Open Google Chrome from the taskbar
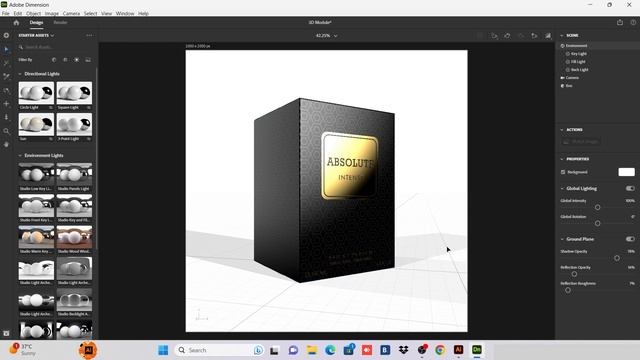This screenshot has height=360, width=640. pyautogui.click(x=440, y=350)
